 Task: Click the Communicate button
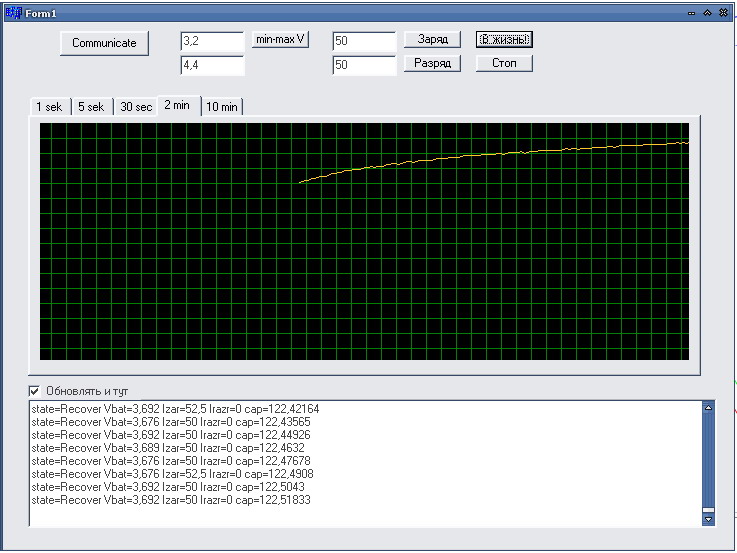tap(104, 43)
